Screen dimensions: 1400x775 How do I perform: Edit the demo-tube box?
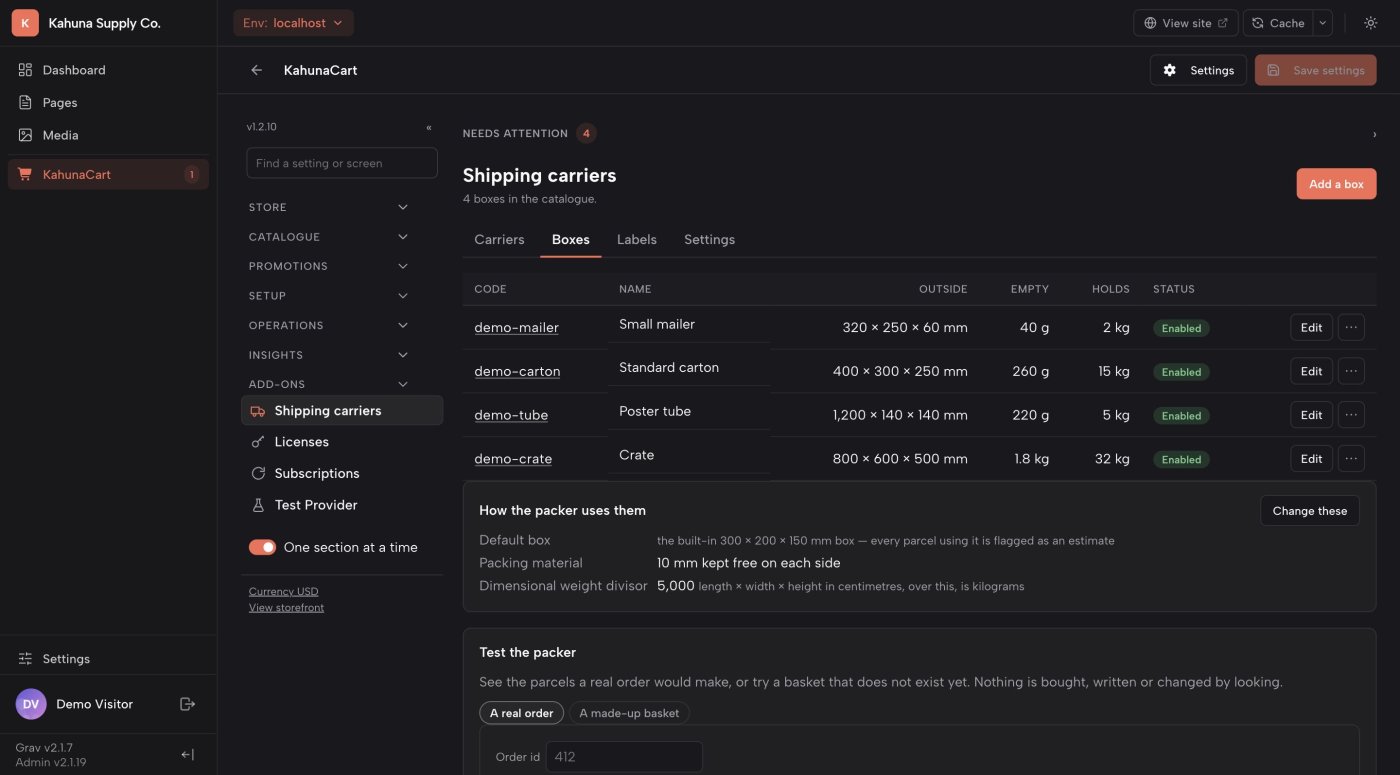[x=1311, y=415]
